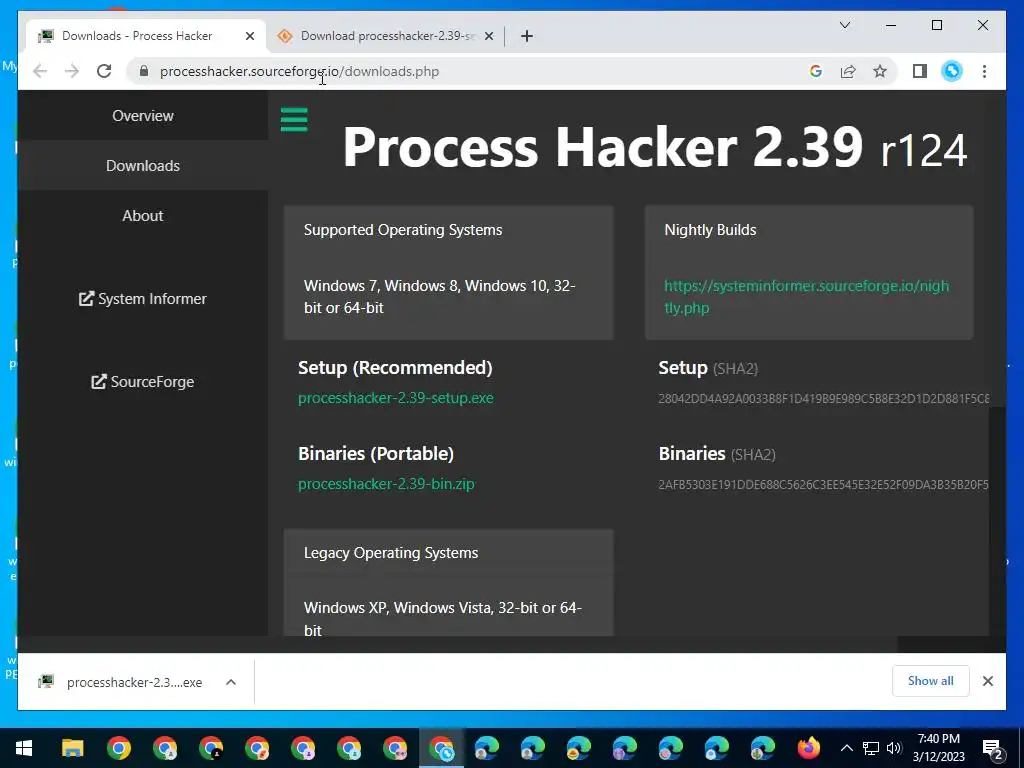1024x768 pixels.
Task: Click the Nightly Builds heading
Action: (710, 230)
